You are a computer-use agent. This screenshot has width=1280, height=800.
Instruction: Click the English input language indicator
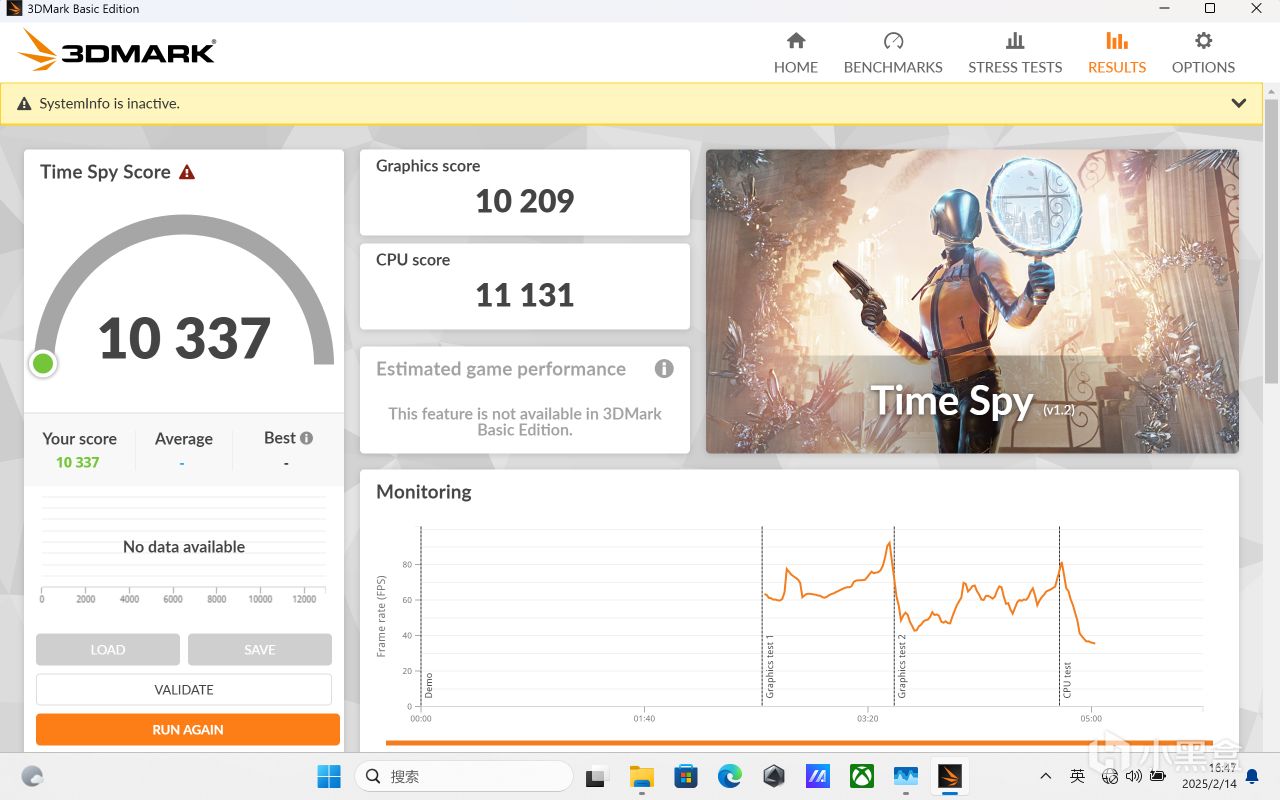pos(1077,776)
